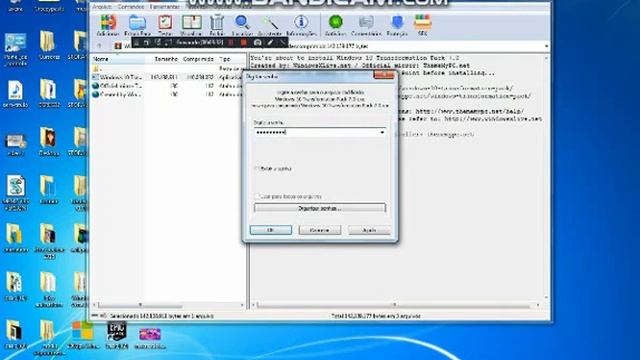Sort by the Comprimido column header
This screenshot has height=360, width=640.
click(x=198, y=59)
